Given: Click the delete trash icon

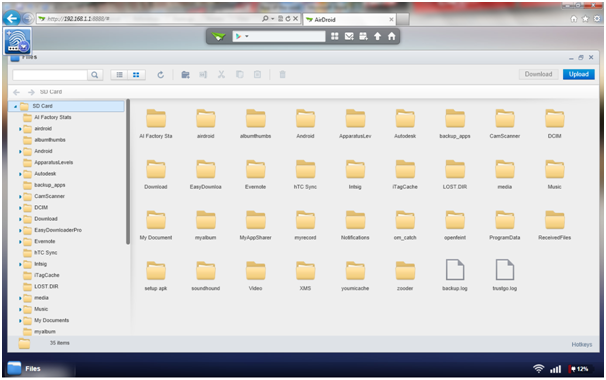Looking at the screenshot, I should (283, 75).
